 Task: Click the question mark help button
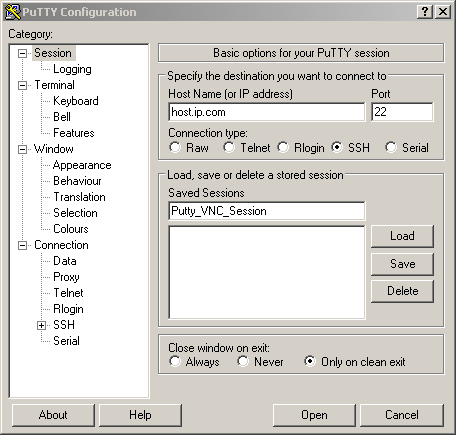tap(425, 12)
